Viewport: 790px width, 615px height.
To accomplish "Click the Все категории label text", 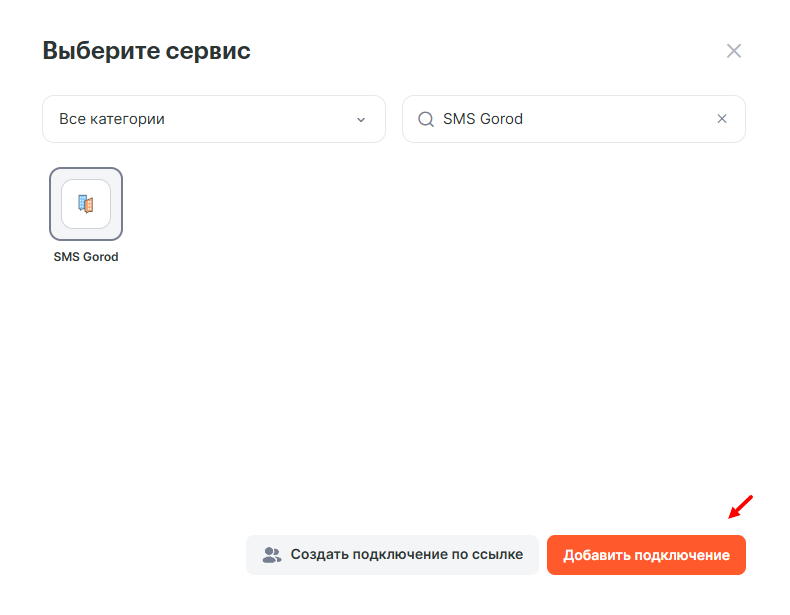I will (112, 119).
